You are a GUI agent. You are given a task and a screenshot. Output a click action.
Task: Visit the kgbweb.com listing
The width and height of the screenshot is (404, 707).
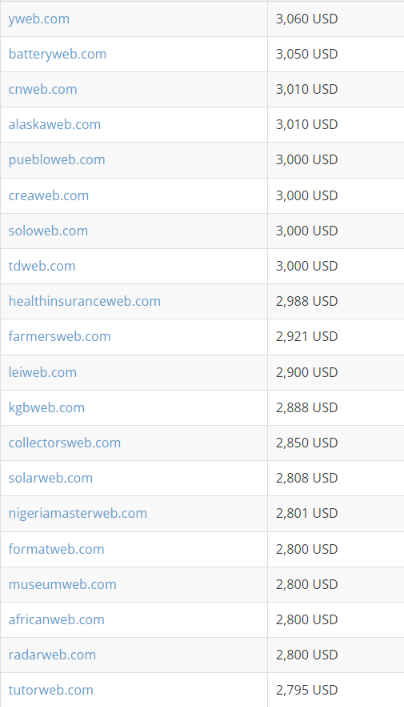(x=46, y=408)
